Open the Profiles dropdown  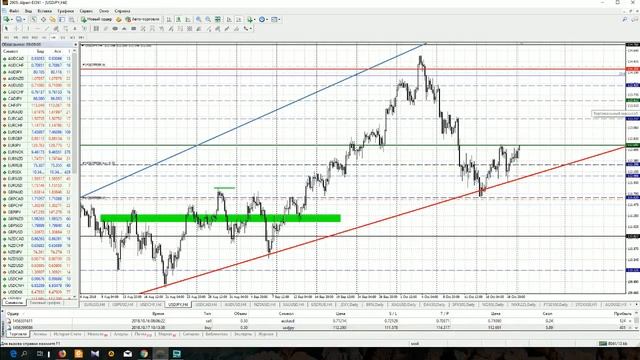24,19
